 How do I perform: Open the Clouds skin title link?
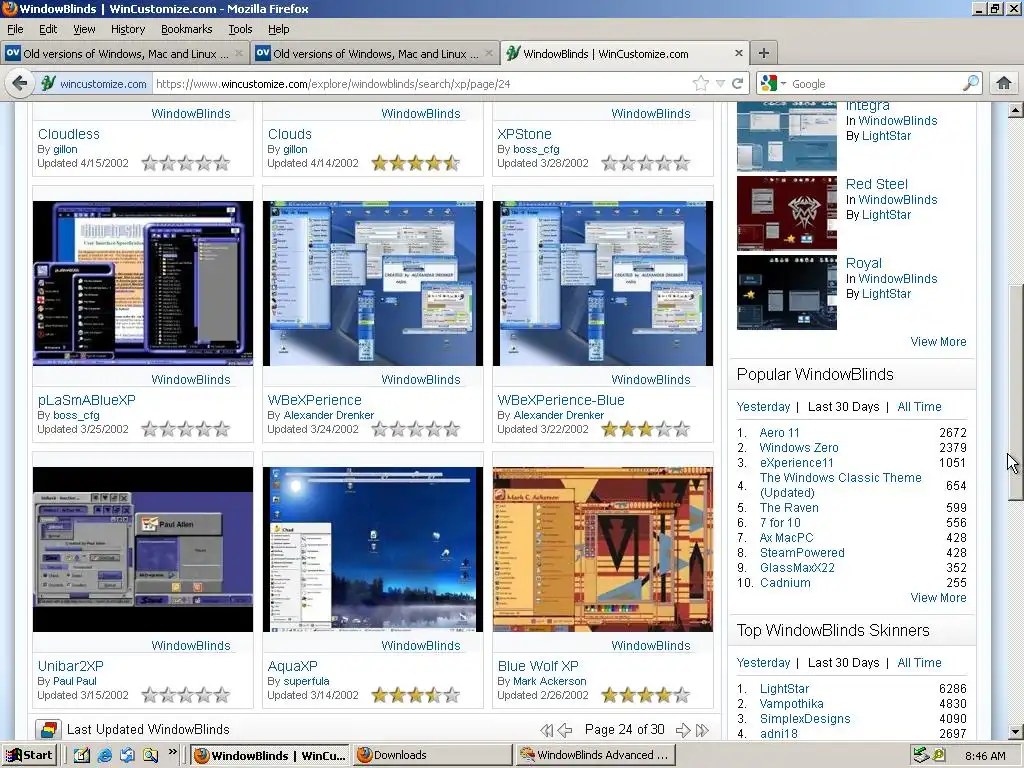(289, 134)
